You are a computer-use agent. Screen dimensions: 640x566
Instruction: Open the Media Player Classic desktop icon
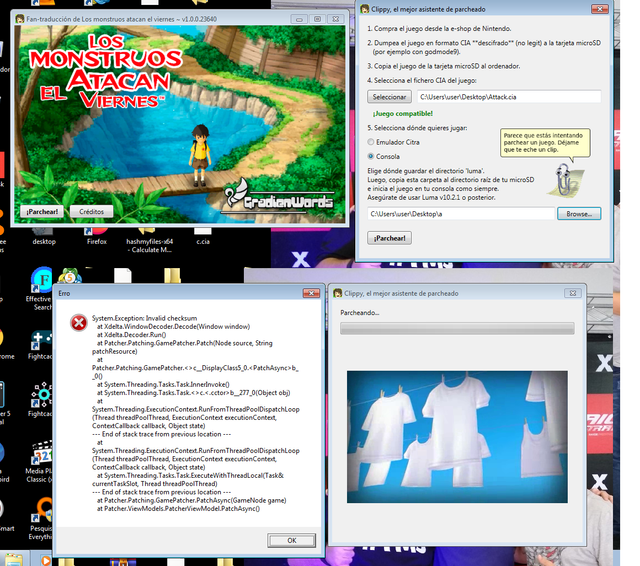(x=40, y=462)
